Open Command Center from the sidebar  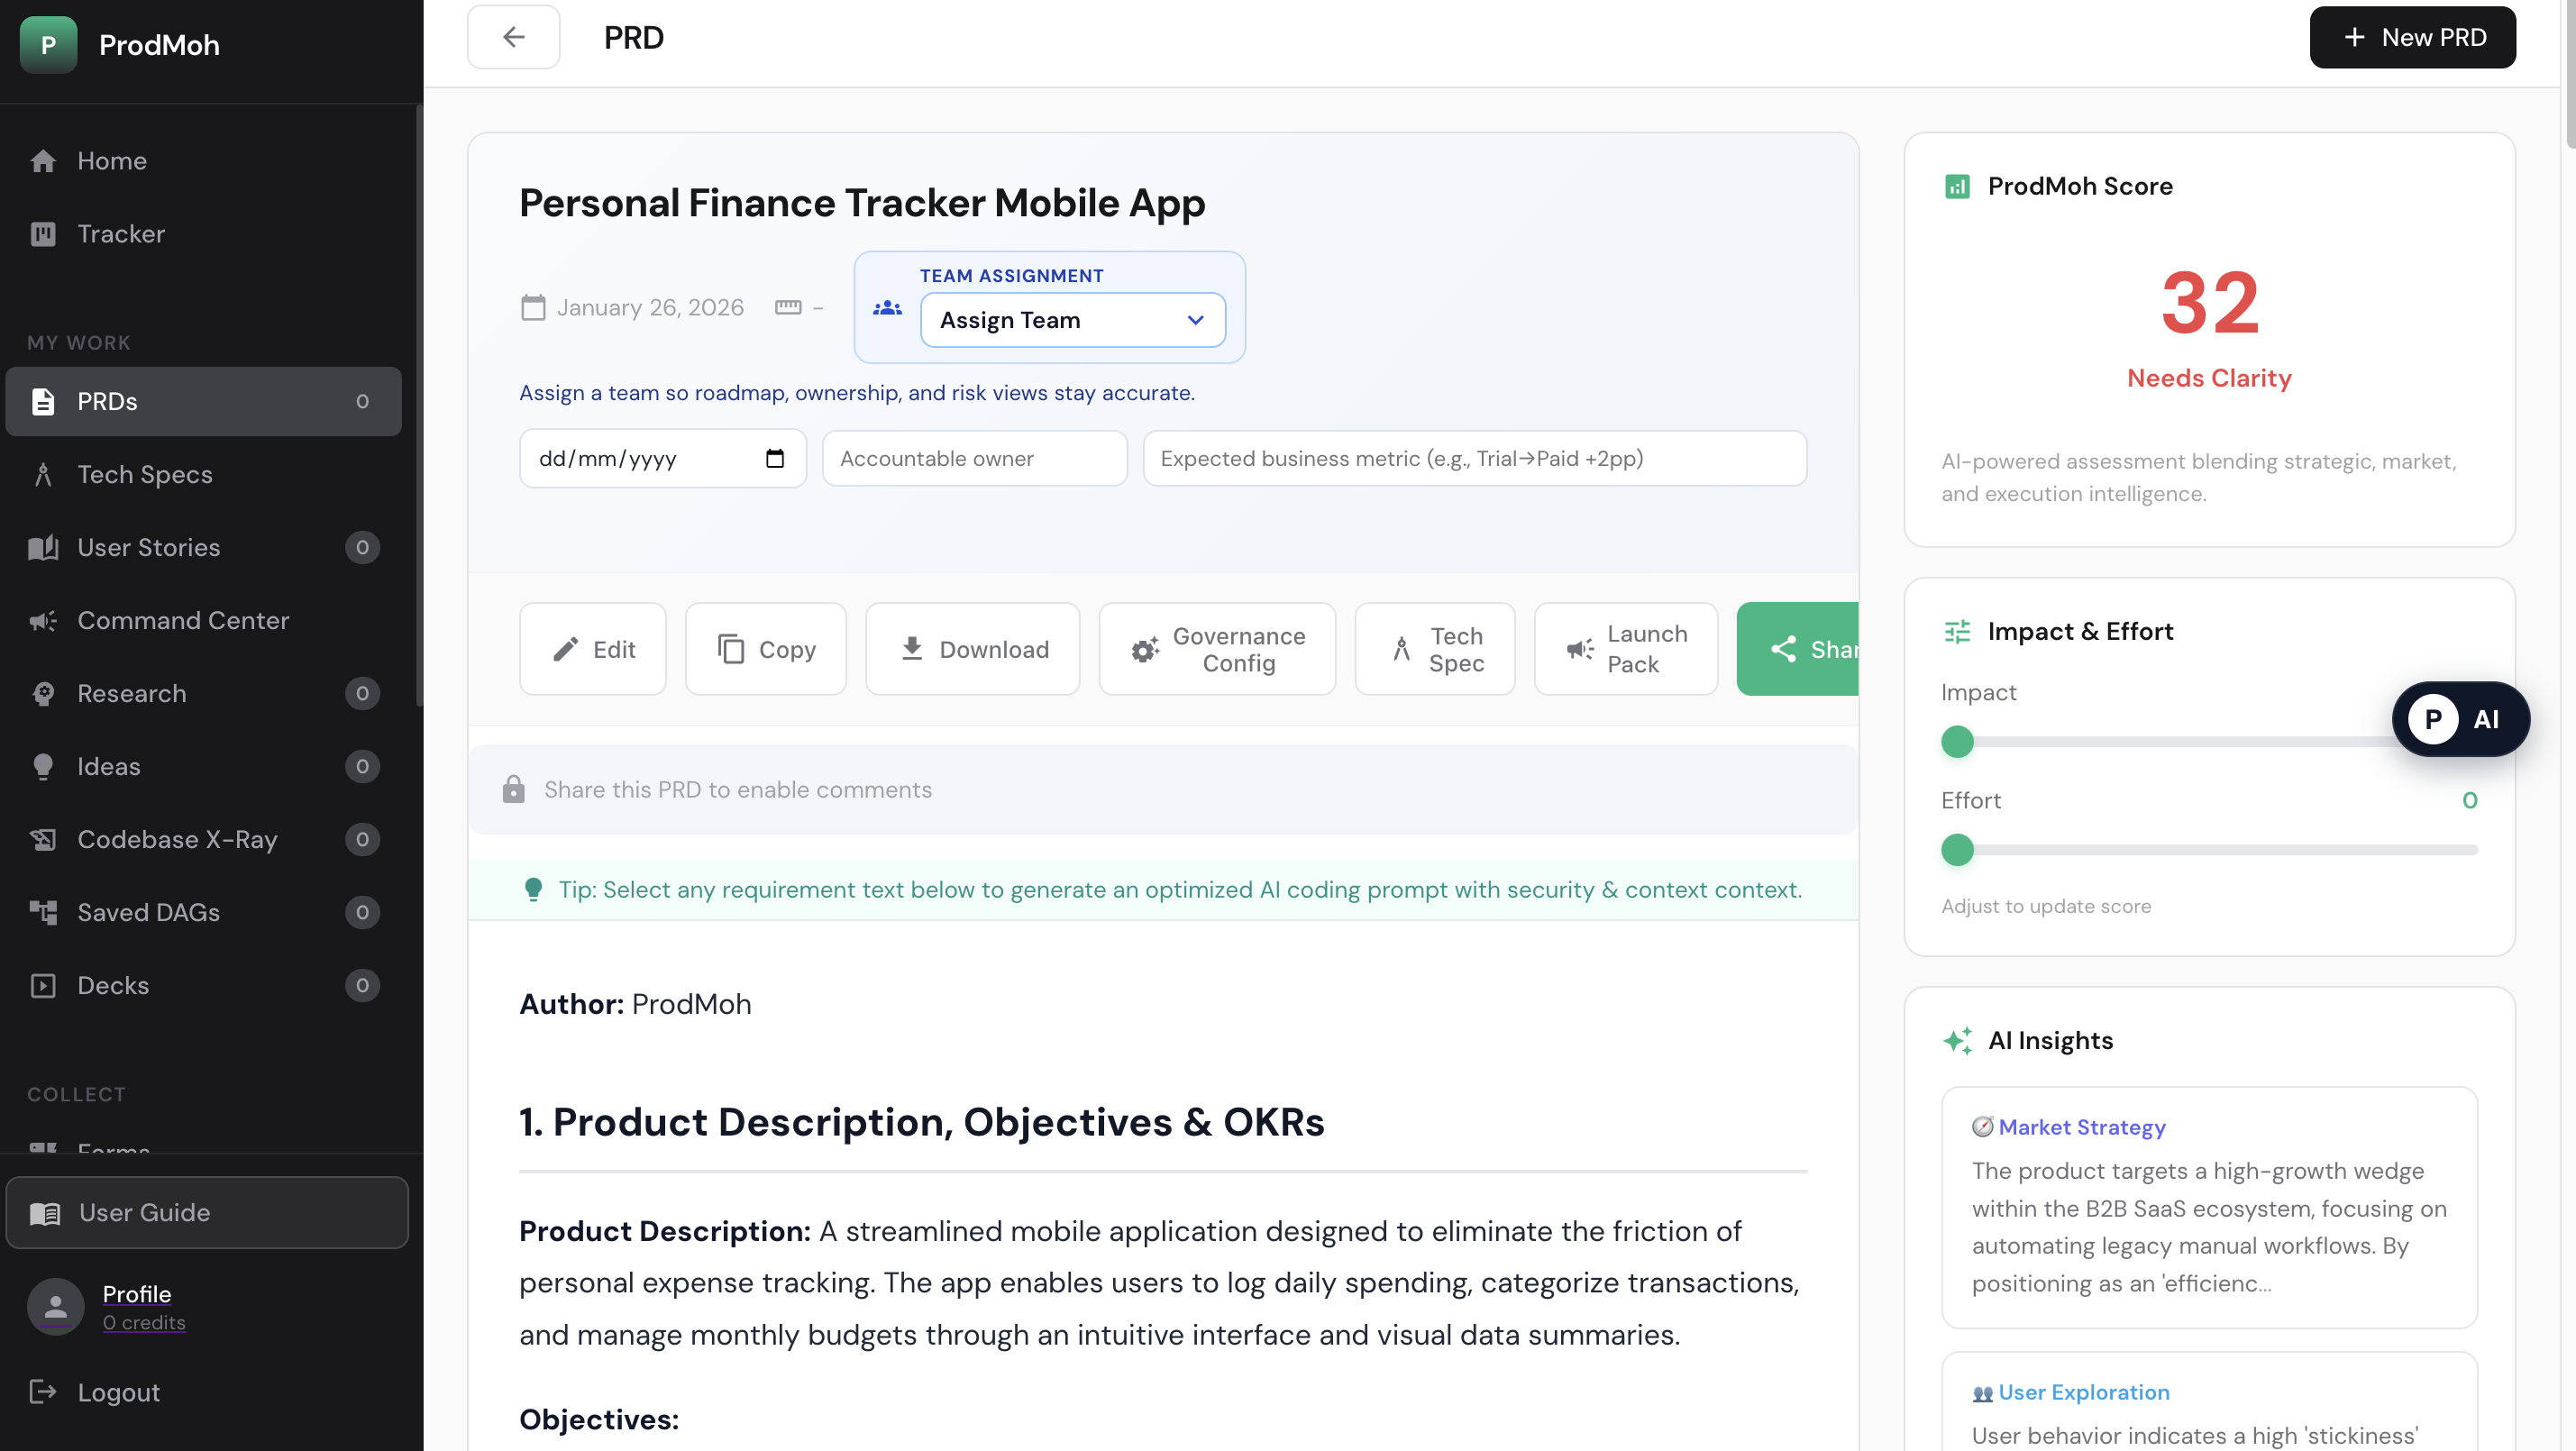(x=183, y=620)
